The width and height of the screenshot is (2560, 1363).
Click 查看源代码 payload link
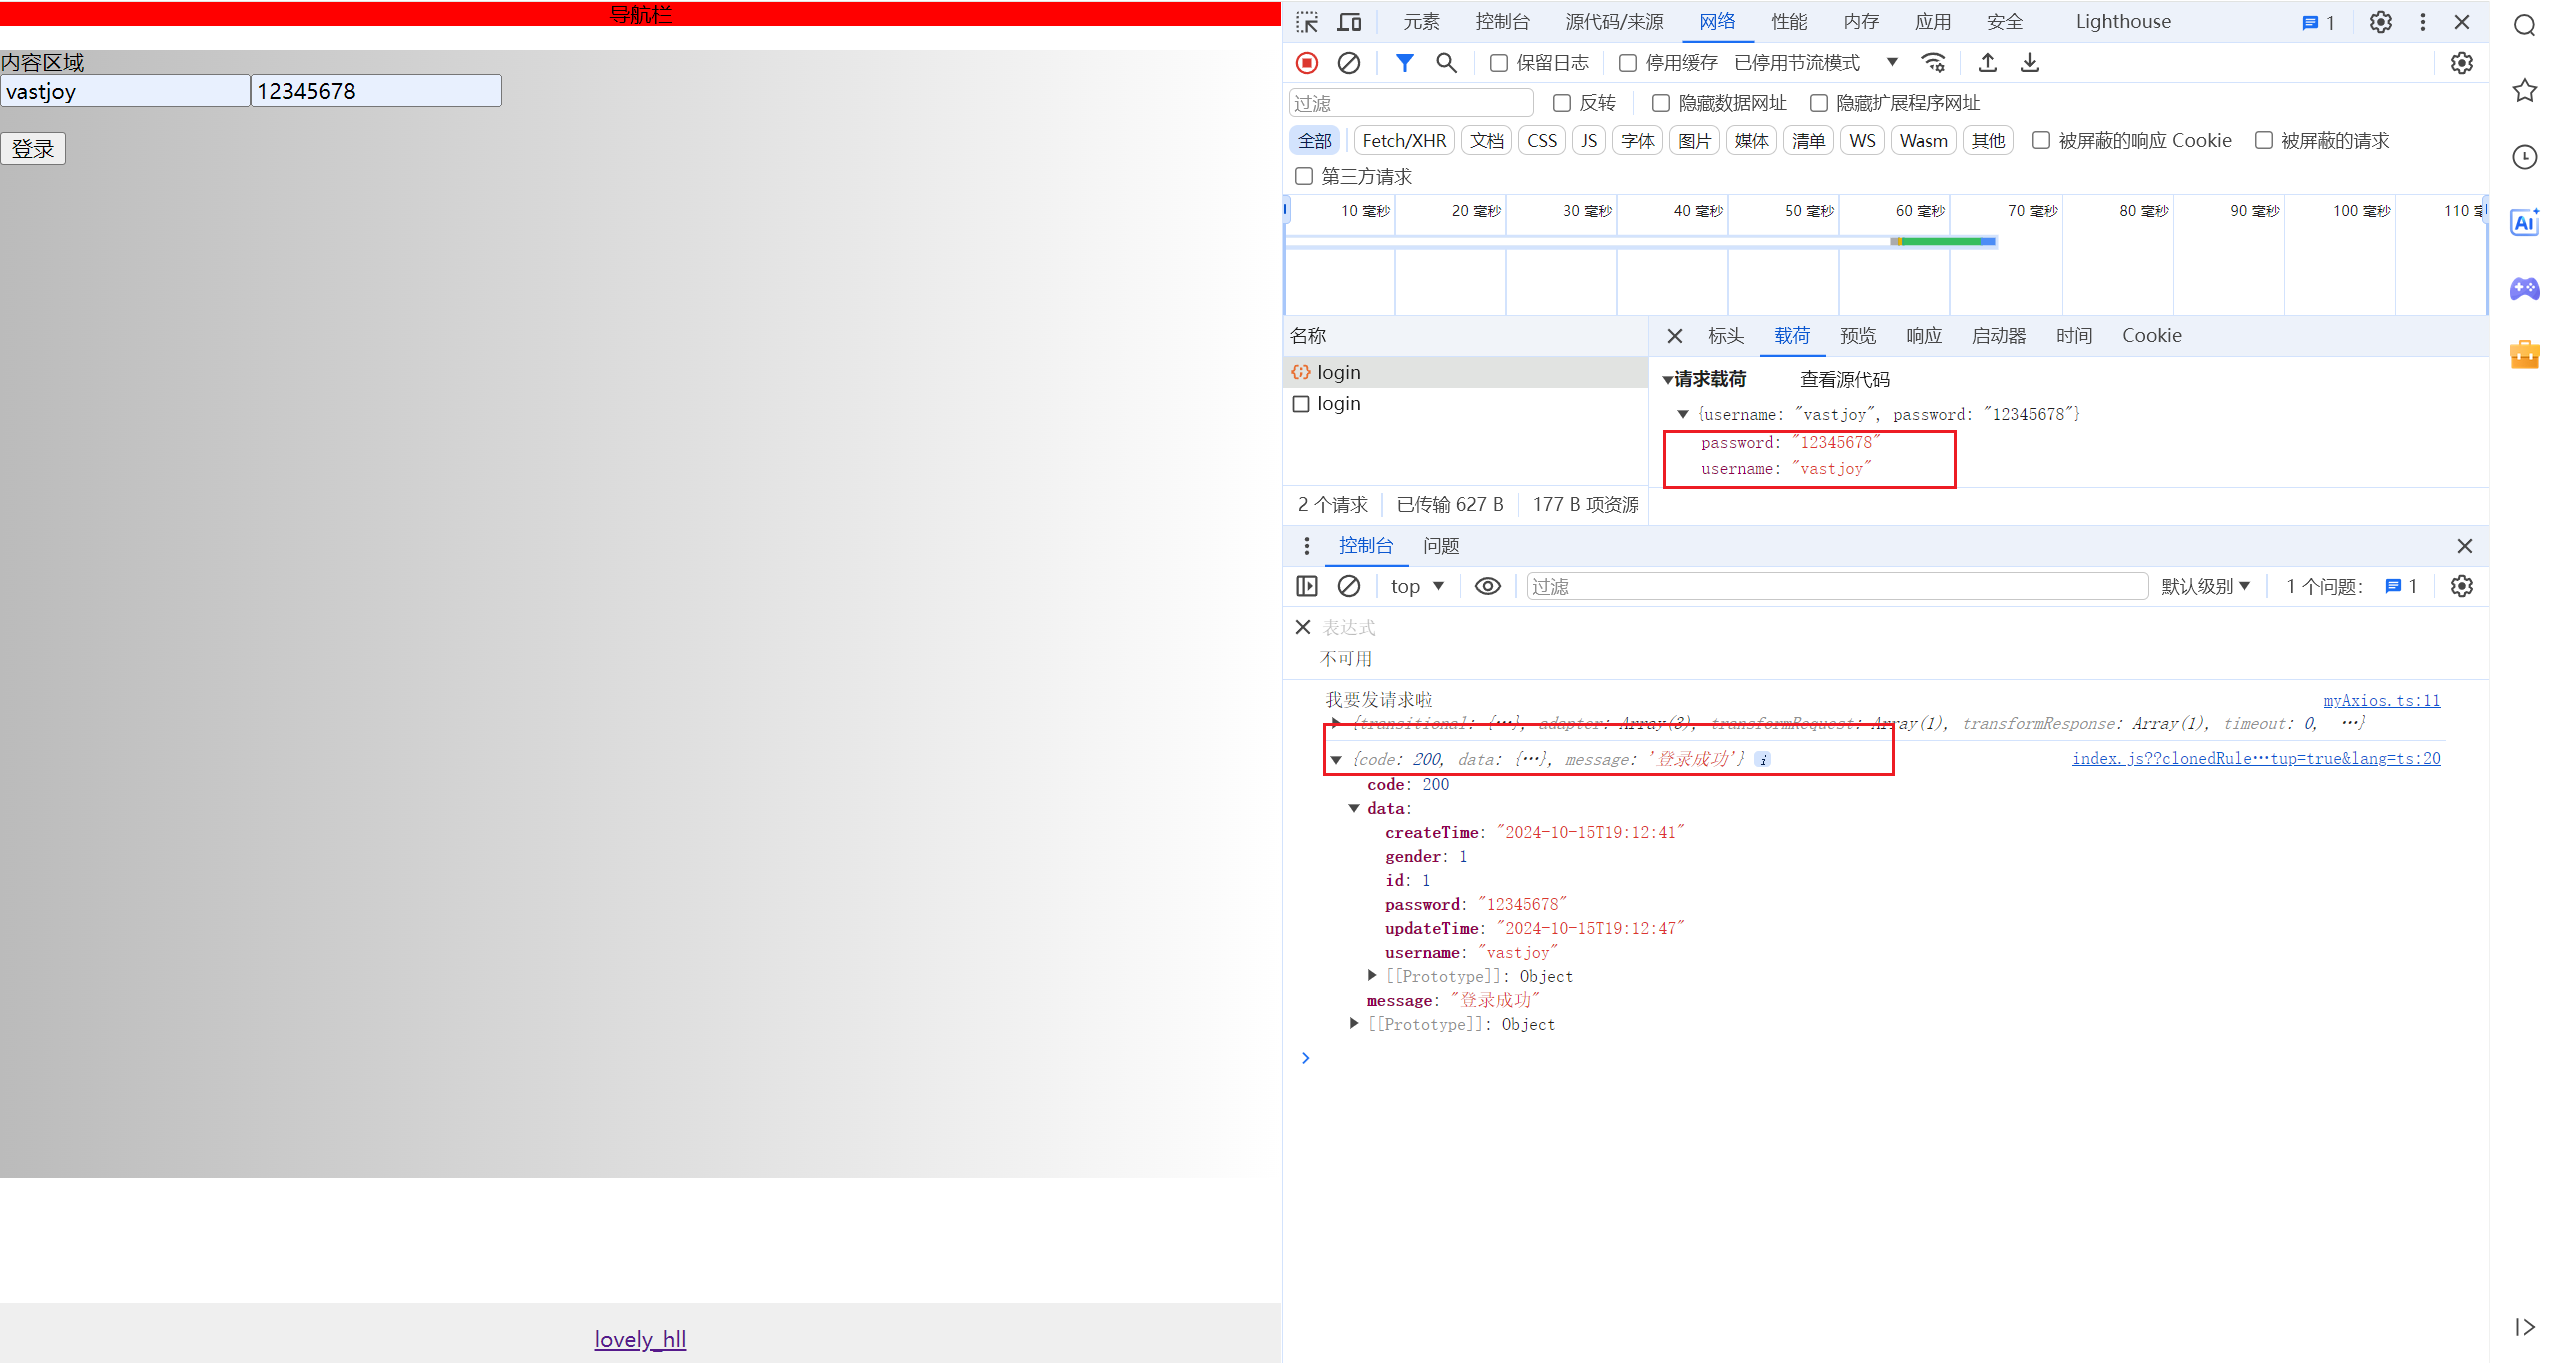click(x=1845, y=380)
